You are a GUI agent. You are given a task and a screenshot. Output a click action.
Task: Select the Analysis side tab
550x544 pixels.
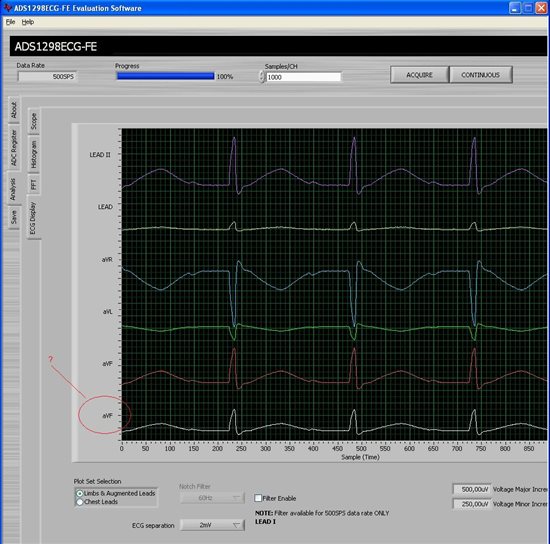click(x=13, y=189)
